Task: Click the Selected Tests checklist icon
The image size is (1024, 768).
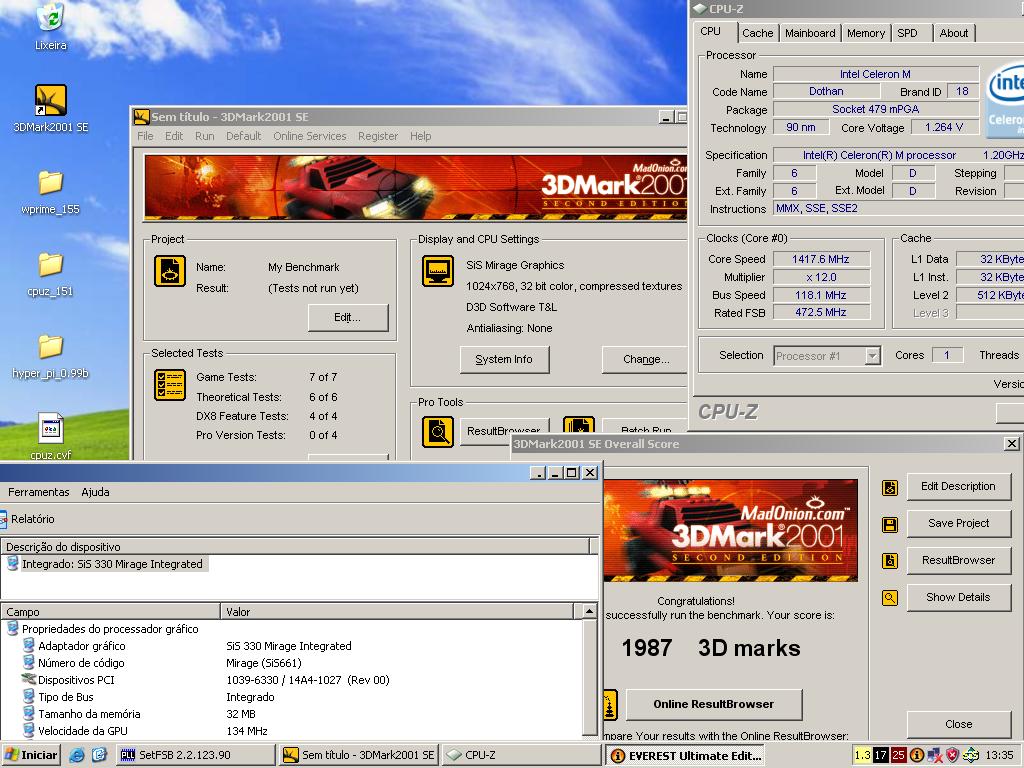Action: [x=170, y=385]
